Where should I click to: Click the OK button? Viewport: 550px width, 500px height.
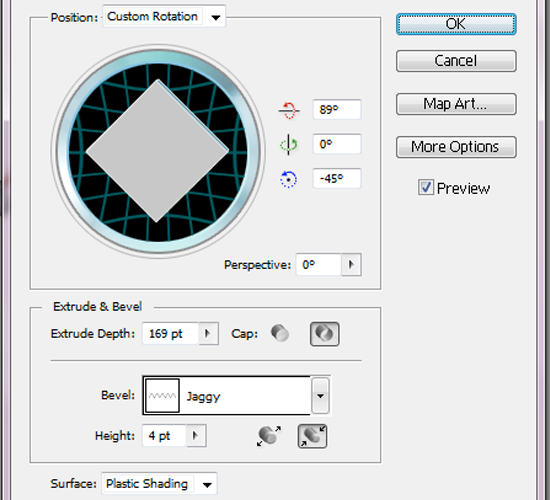(456, 24)
